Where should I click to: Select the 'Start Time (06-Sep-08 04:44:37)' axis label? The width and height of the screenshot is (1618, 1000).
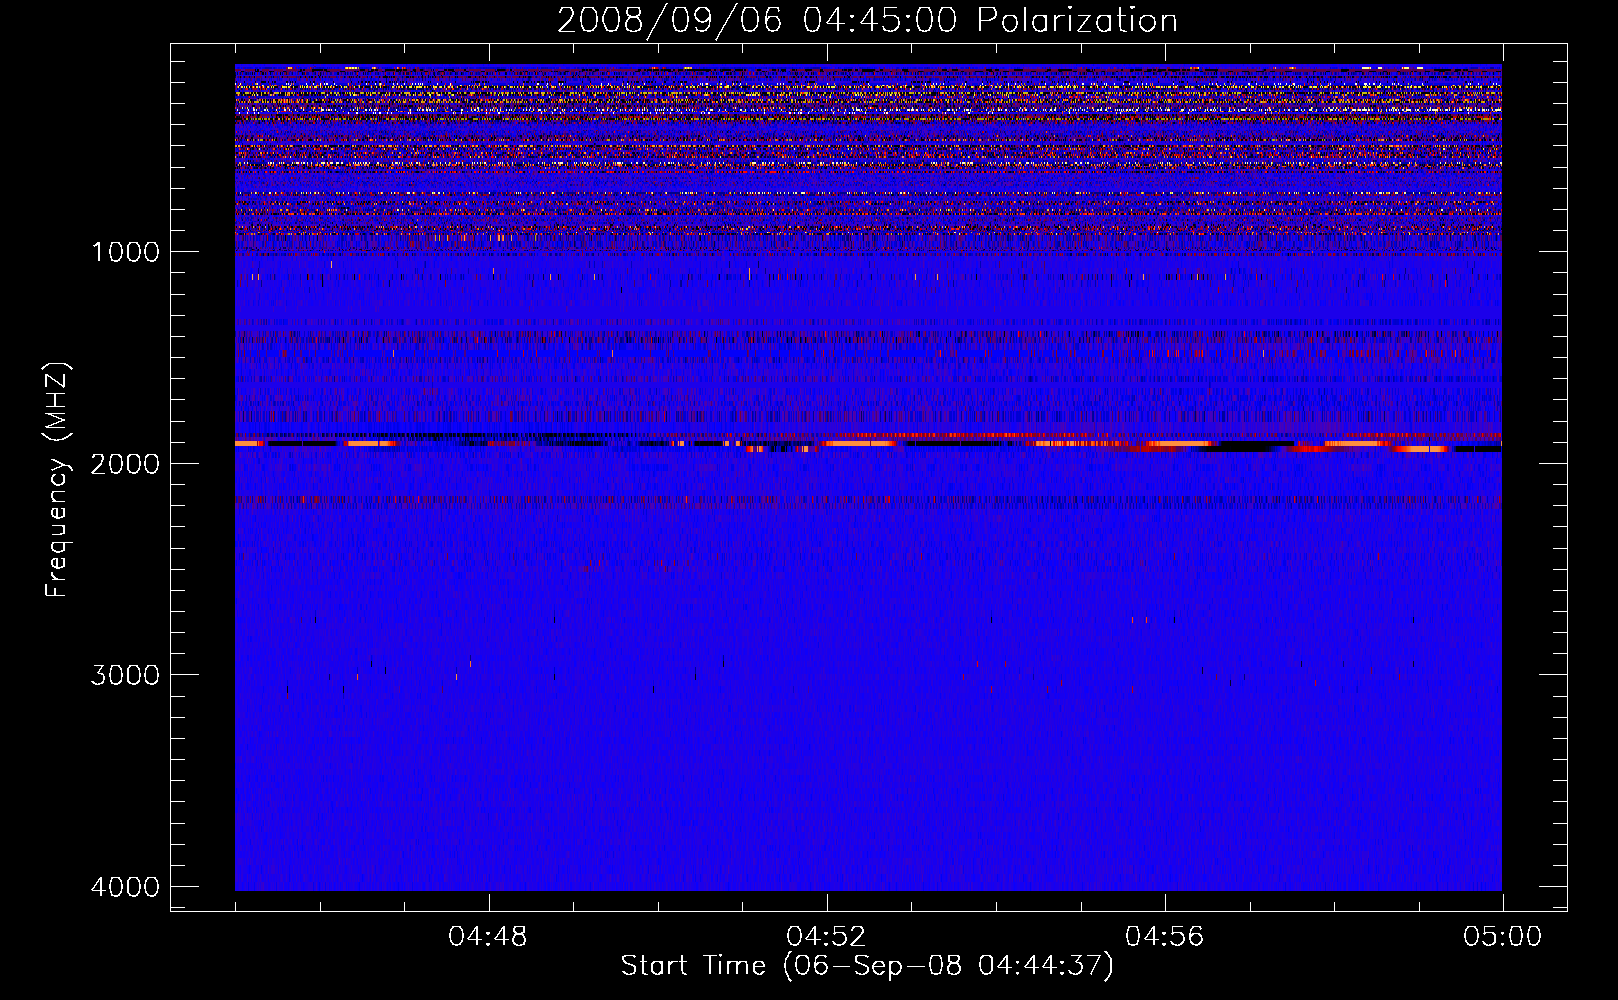867,966
